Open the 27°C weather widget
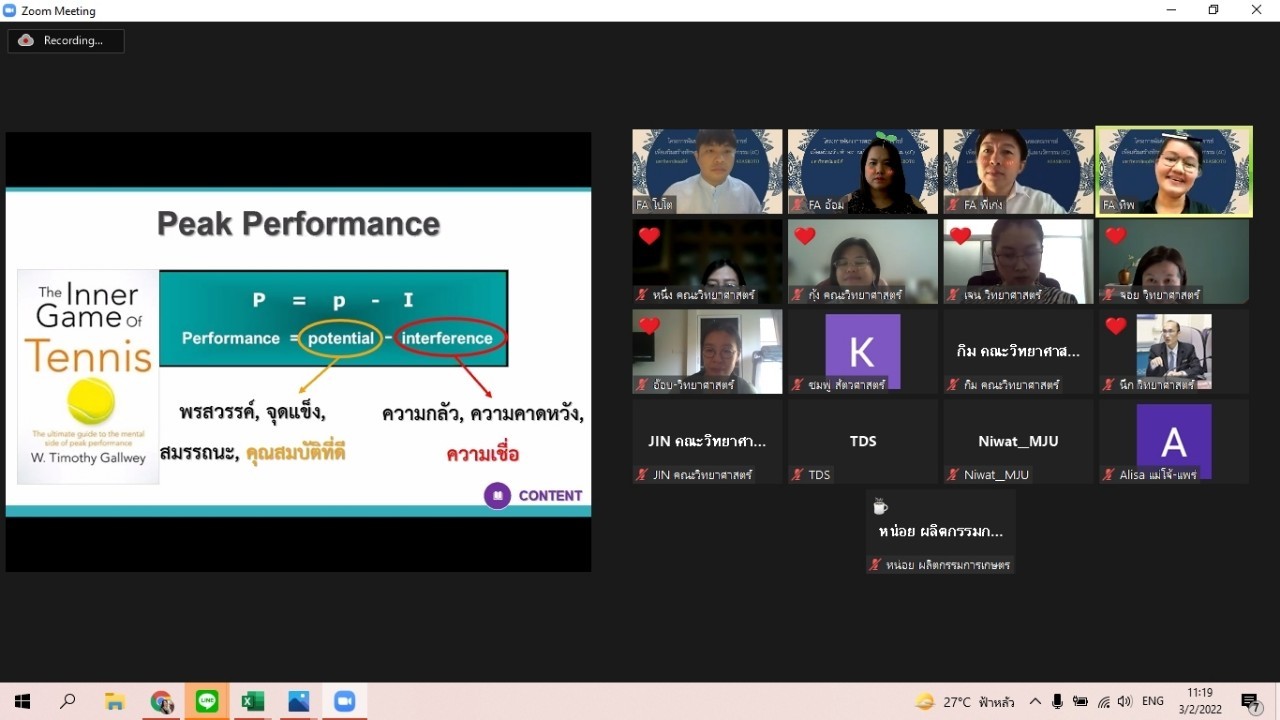This screenshot has height=720, width=1280. [964, 701]
